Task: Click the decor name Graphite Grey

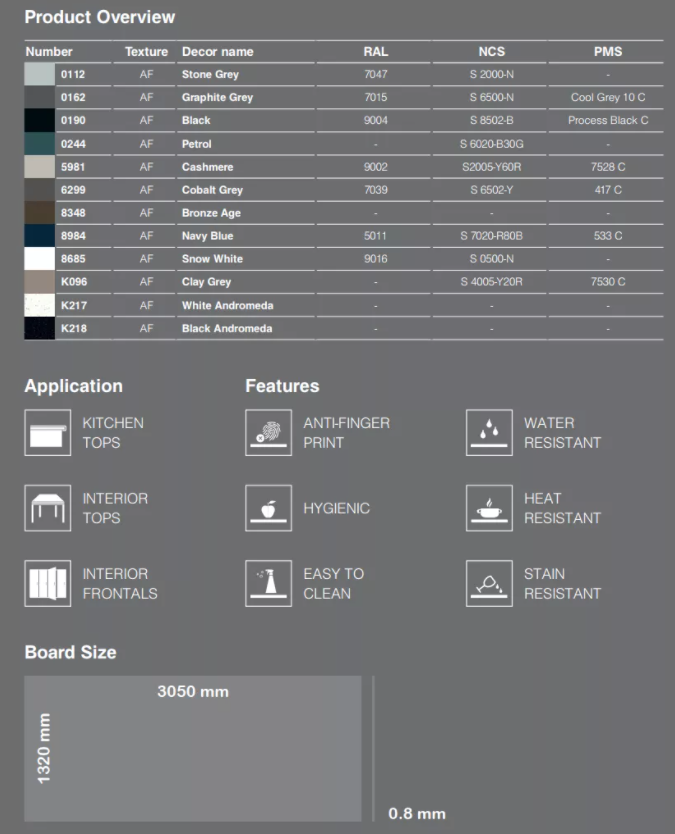Action: (x=218, y=97)
